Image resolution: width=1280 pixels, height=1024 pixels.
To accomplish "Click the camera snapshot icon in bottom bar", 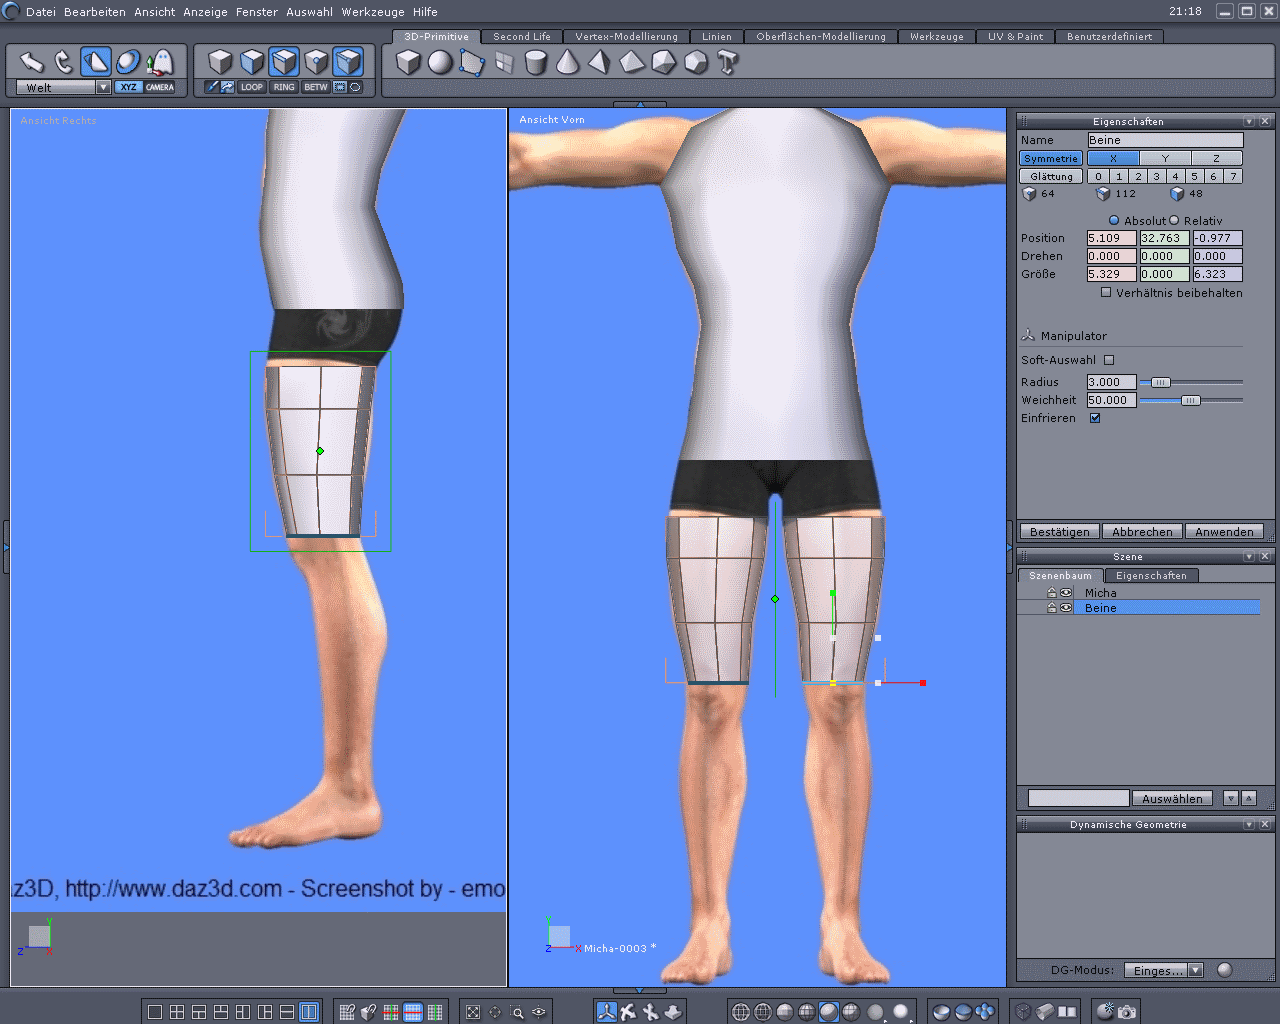I will [x=1127, y=1012].
